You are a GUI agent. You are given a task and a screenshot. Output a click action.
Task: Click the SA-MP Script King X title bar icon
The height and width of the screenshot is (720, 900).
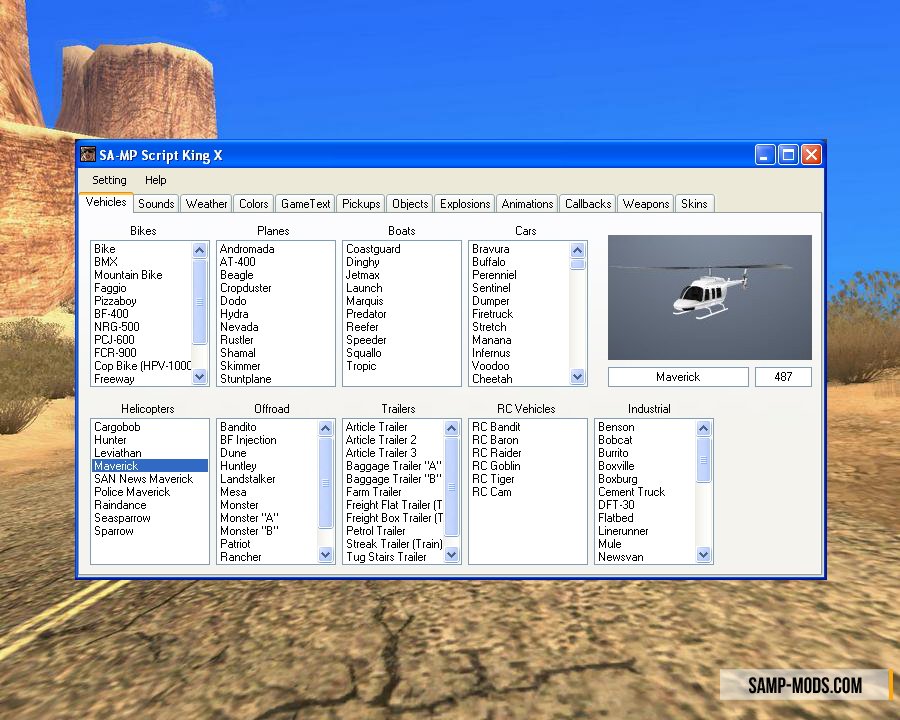point(88,154)
